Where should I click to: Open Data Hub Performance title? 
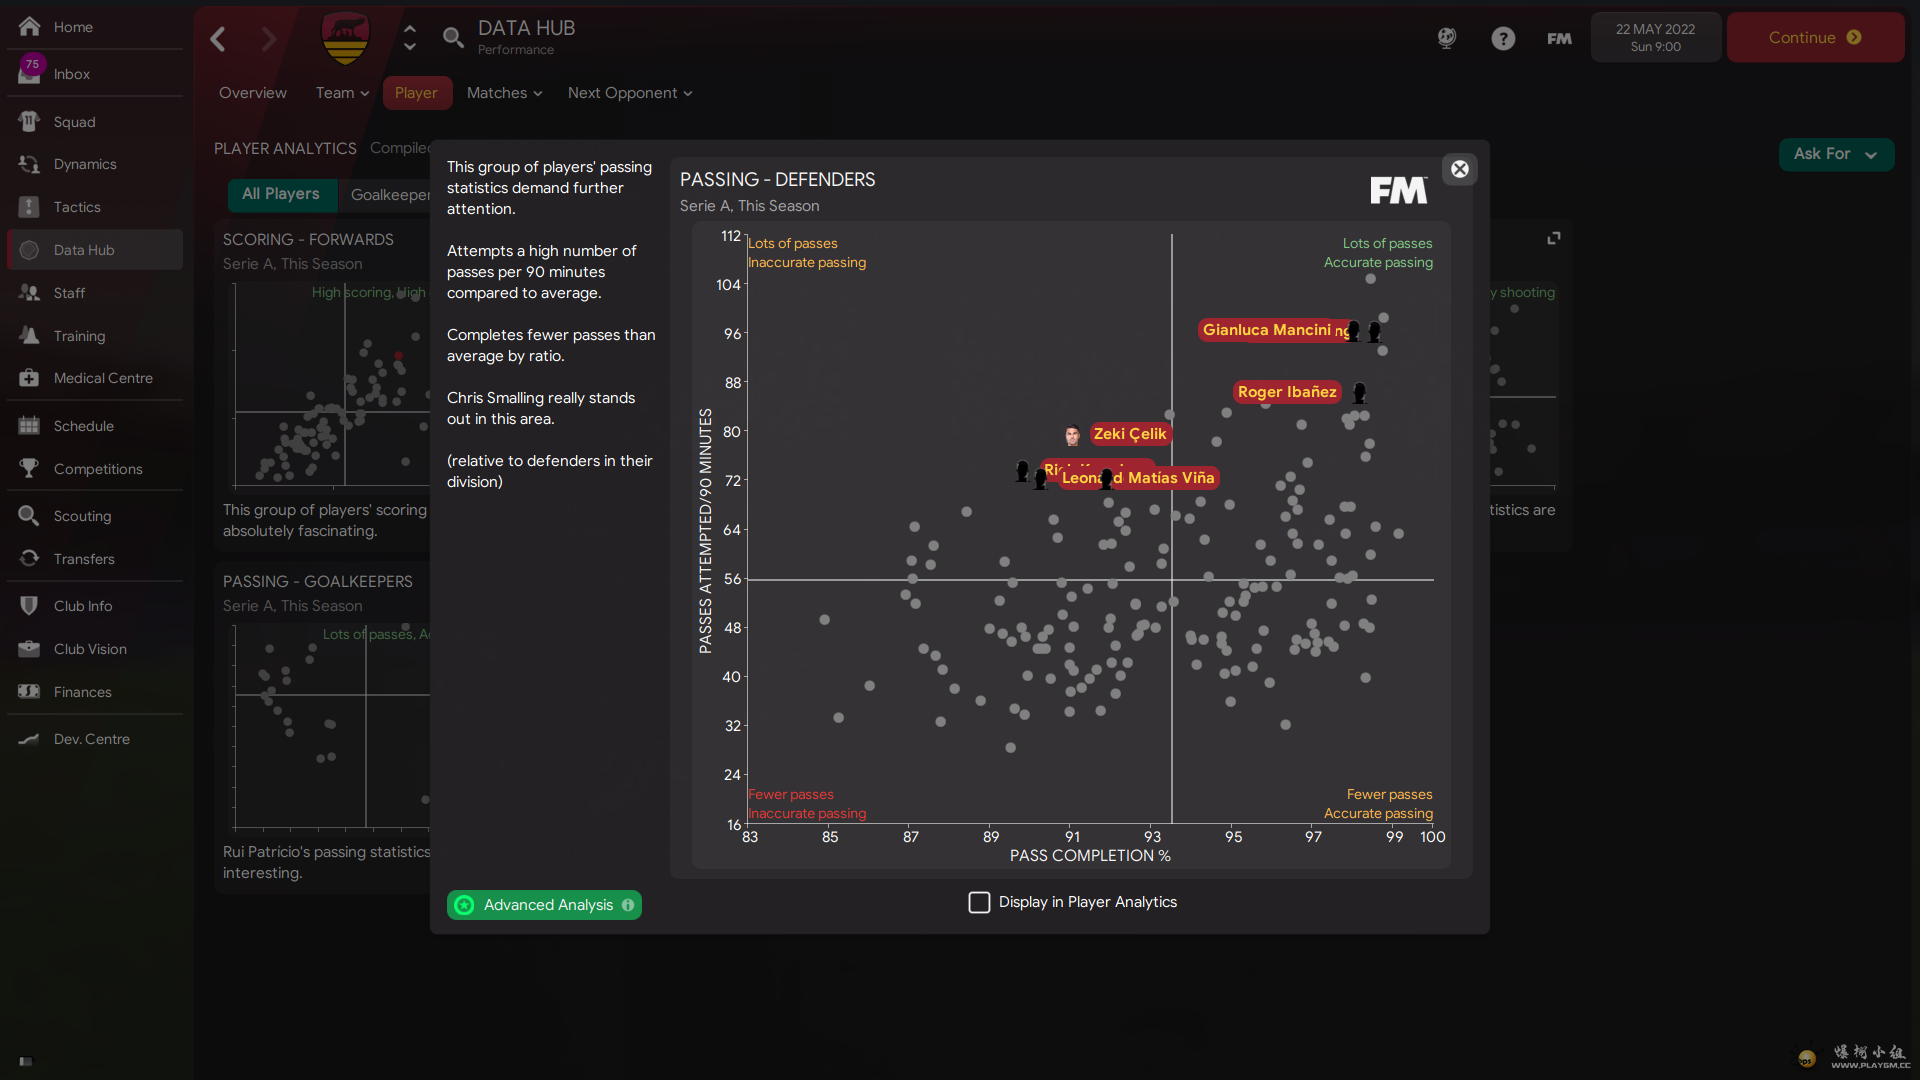pos(526,37)
